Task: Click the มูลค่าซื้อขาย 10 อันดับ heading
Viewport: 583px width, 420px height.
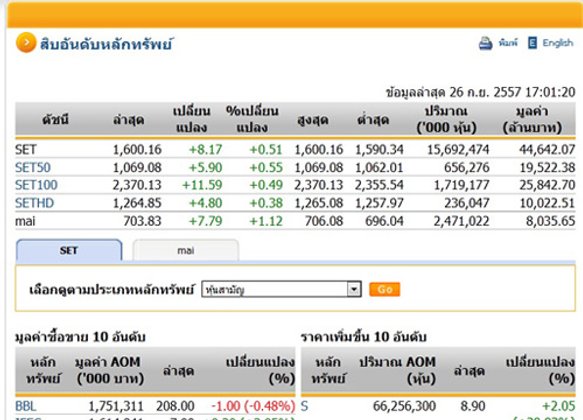Action: pyautogui.click(x=80, y=337)
